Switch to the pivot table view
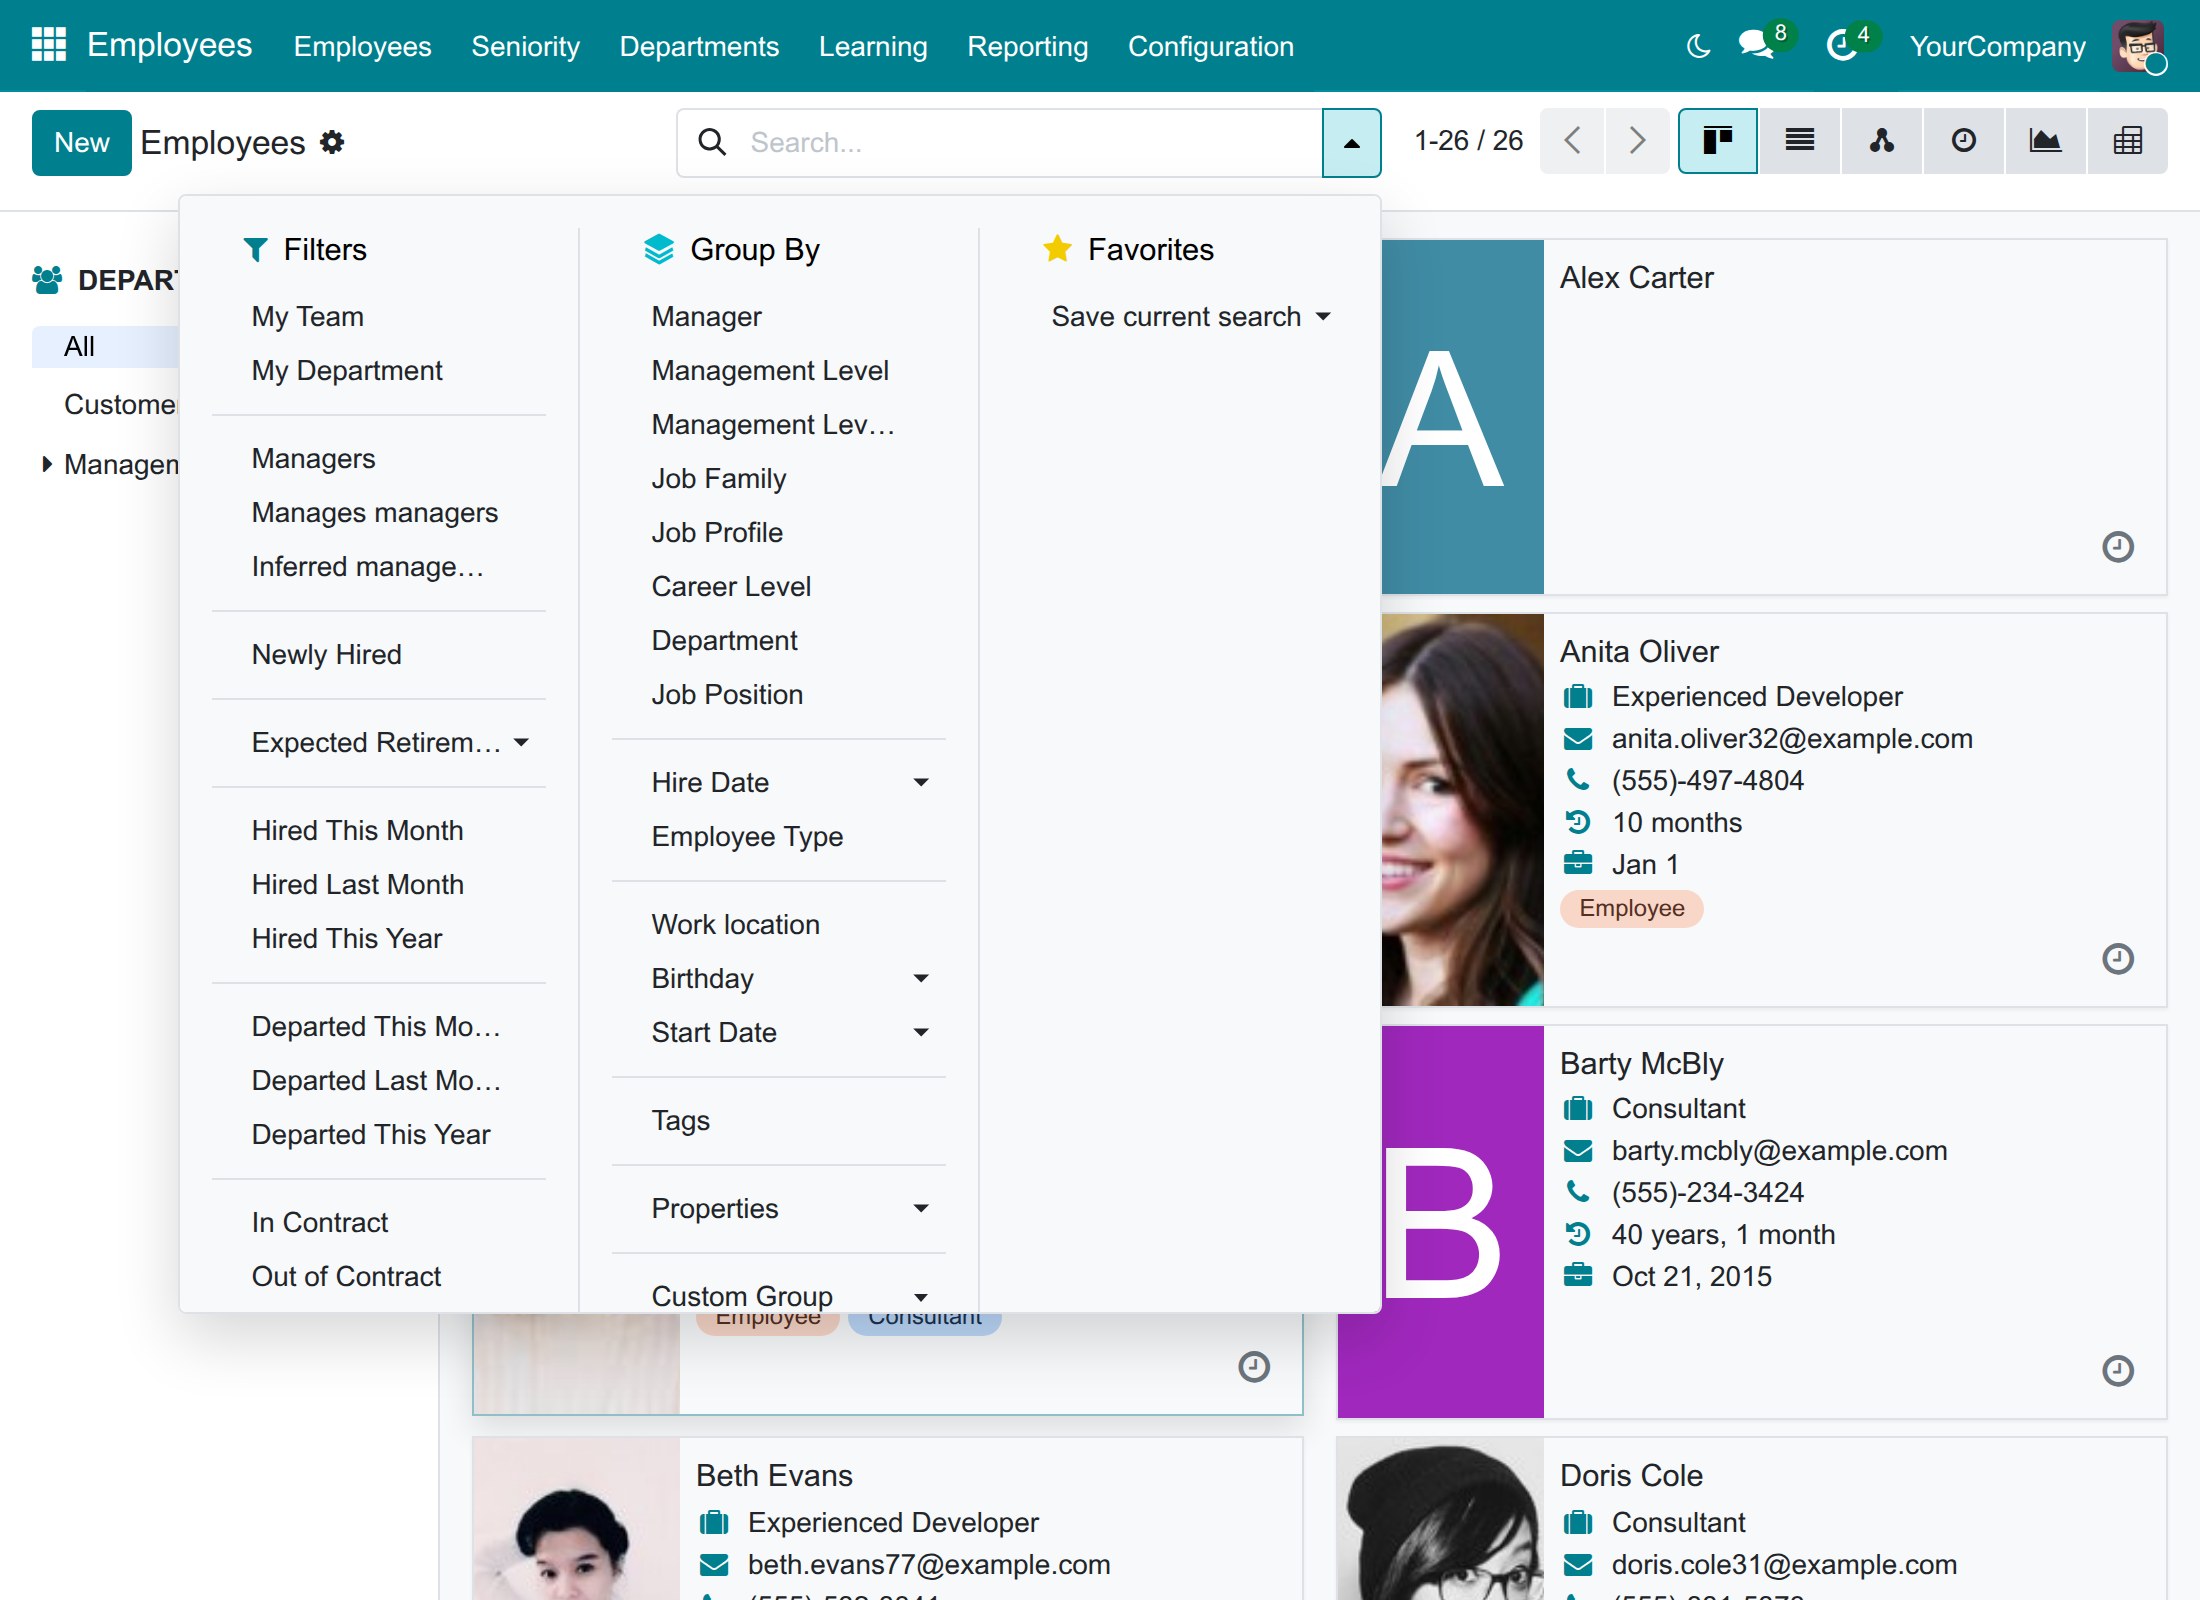Screen dimensions: 2200x1600 coord(2127,141)
